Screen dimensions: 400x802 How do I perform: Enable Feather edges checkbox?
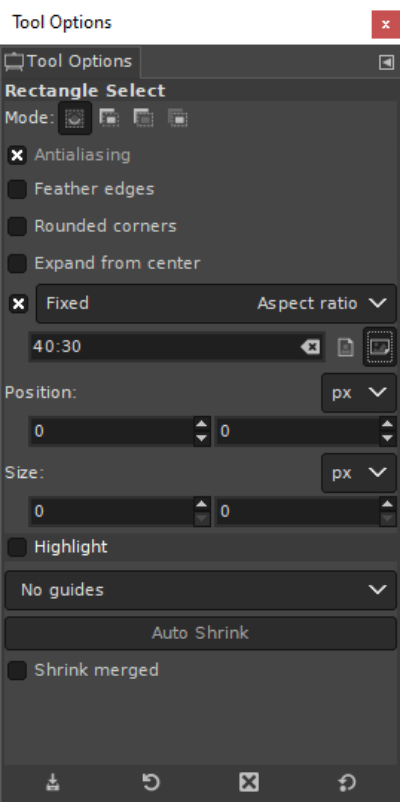(x=17, y=189)
